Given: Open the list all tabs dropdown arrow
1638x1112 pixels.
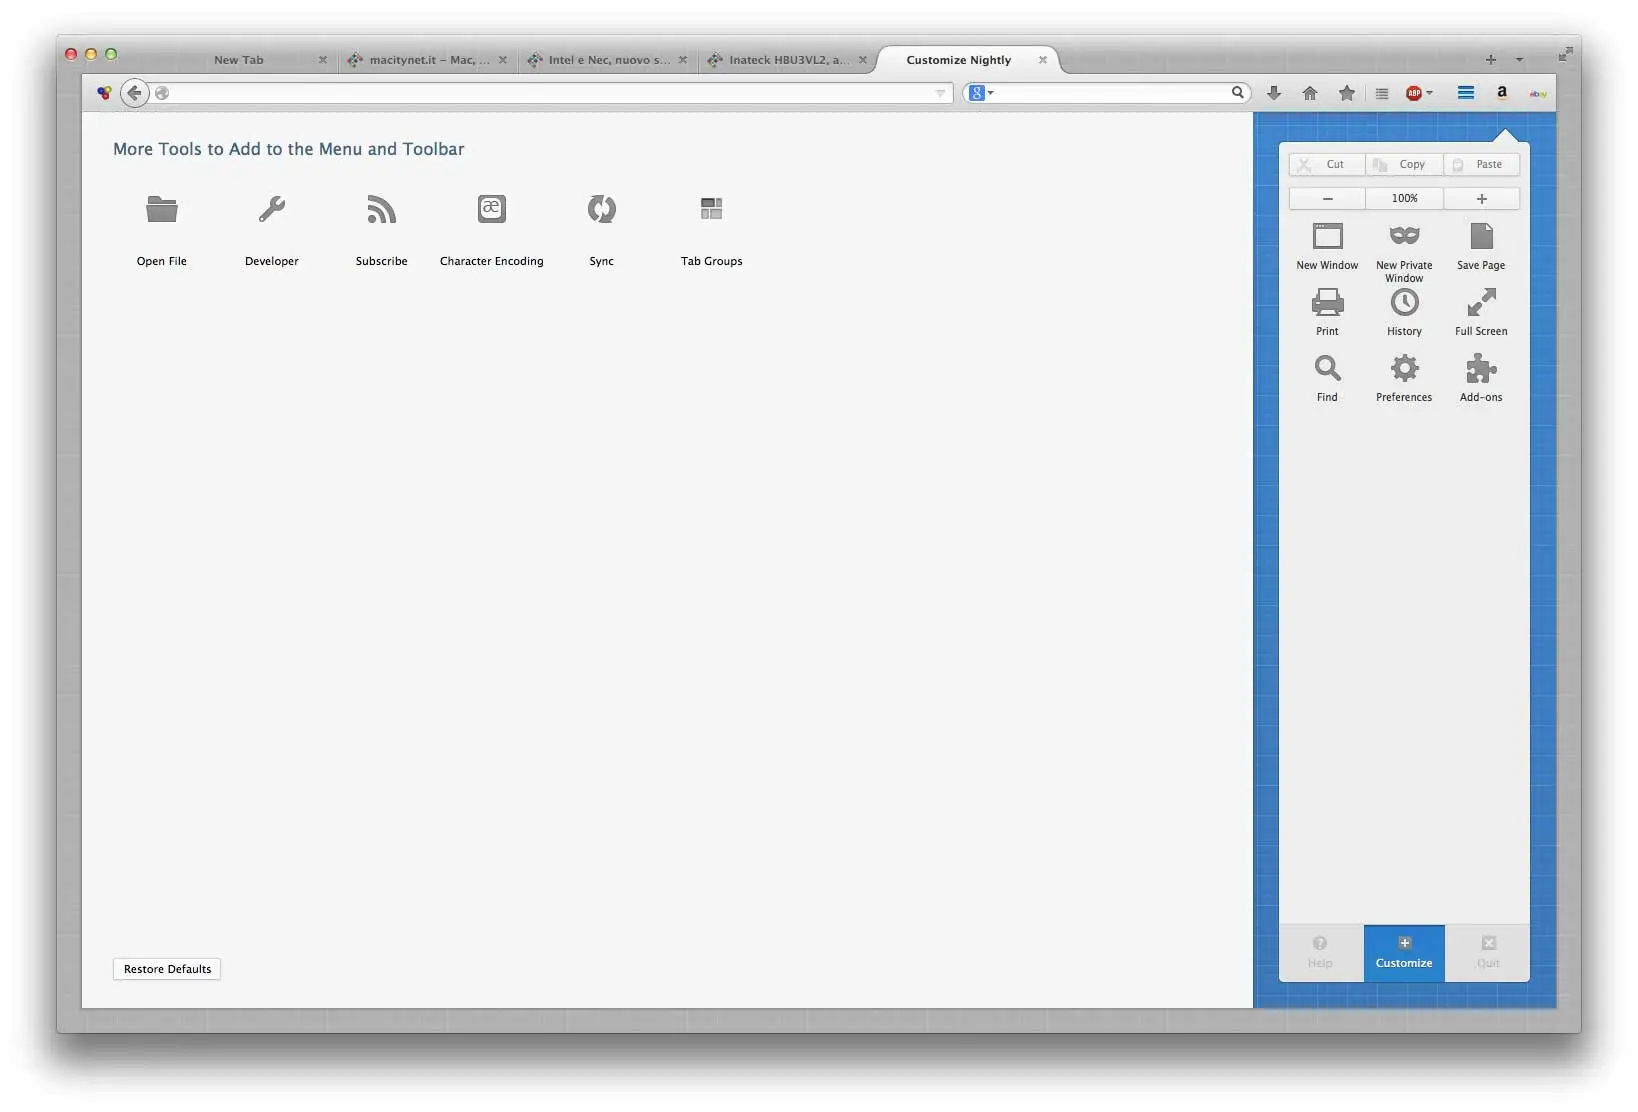Looking at the screenshot, I should click(1520, 60).
